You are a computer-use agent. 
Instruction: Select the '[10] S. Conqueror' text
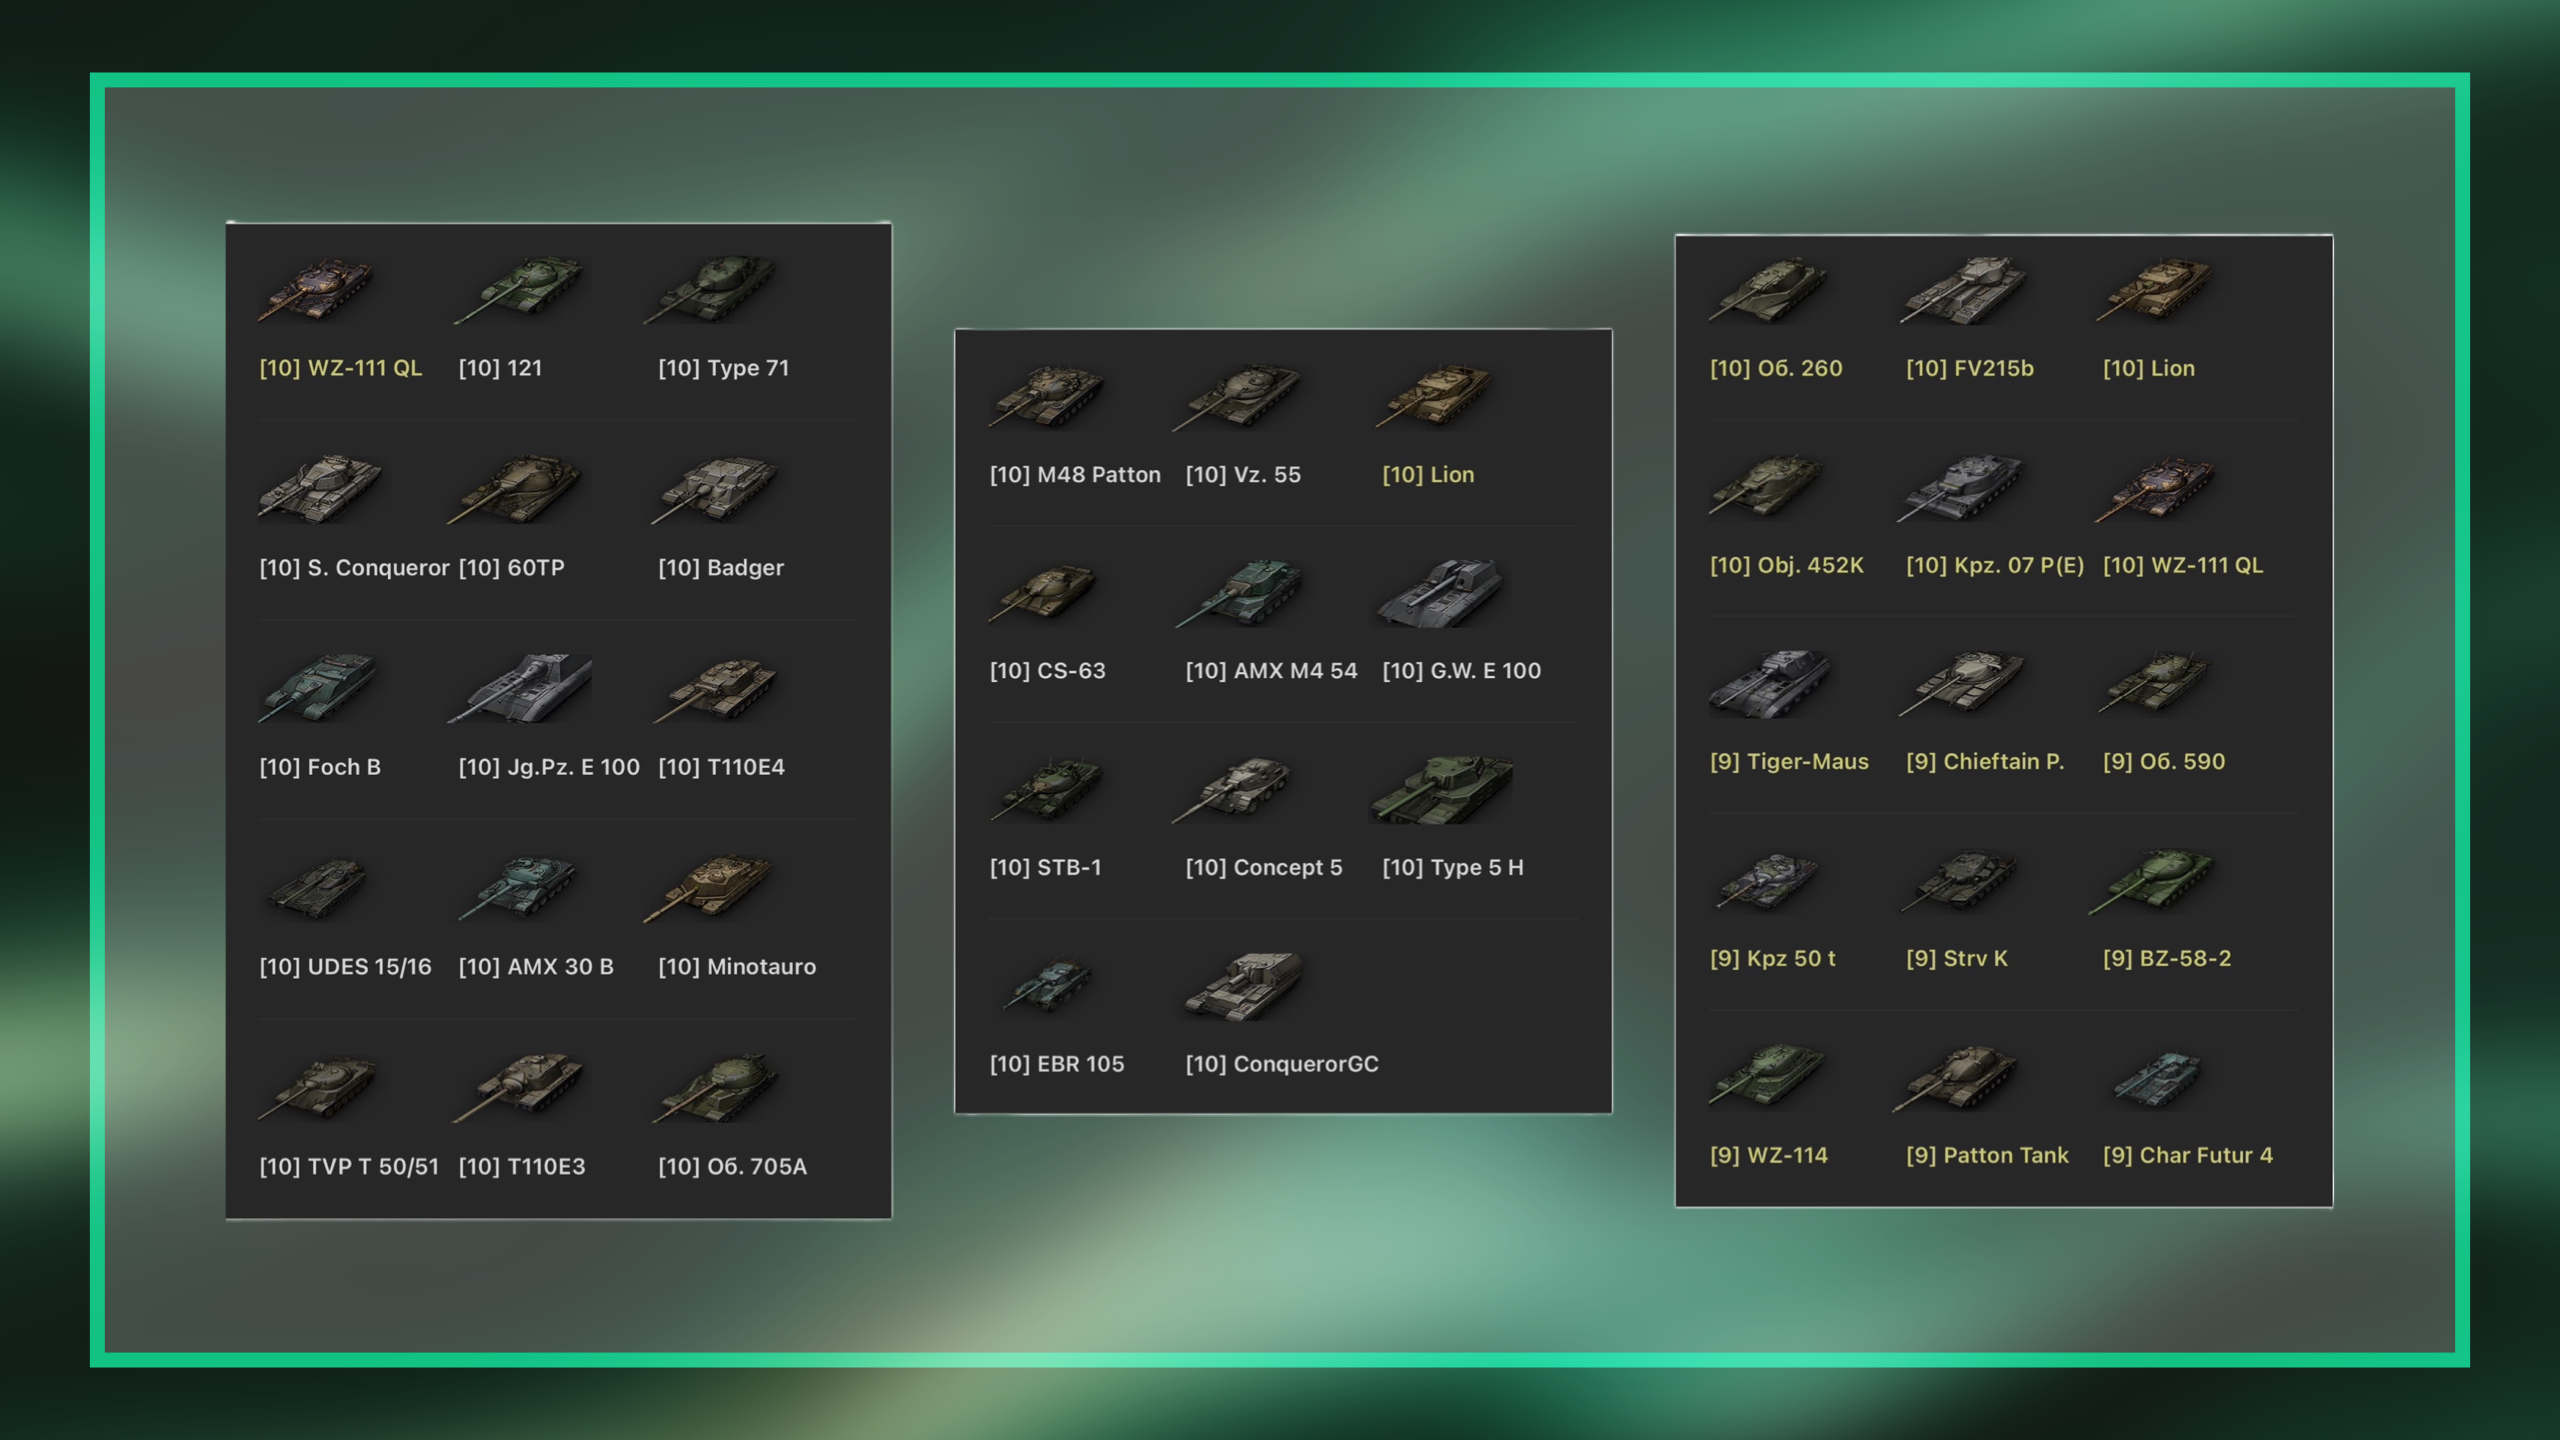[x=354, y=568]
